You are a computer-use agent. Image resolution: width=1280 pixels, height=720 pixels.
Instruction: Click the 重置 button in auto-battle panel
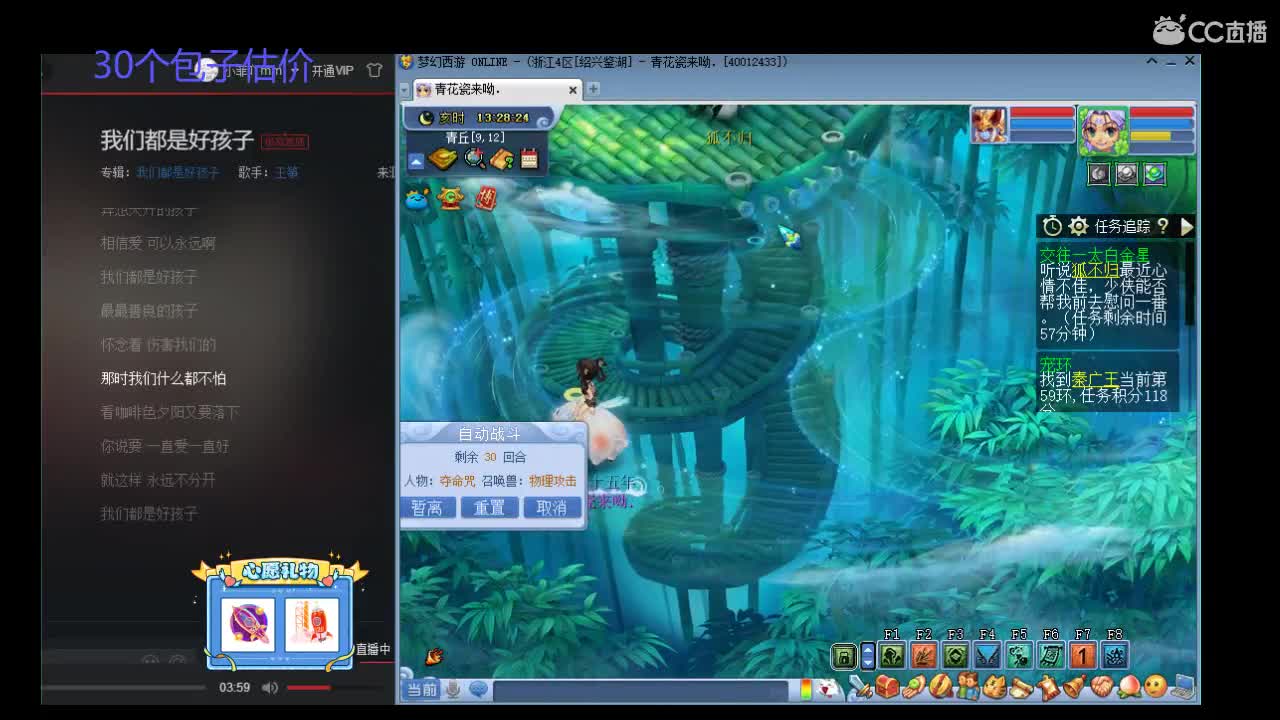click(489, 508)
